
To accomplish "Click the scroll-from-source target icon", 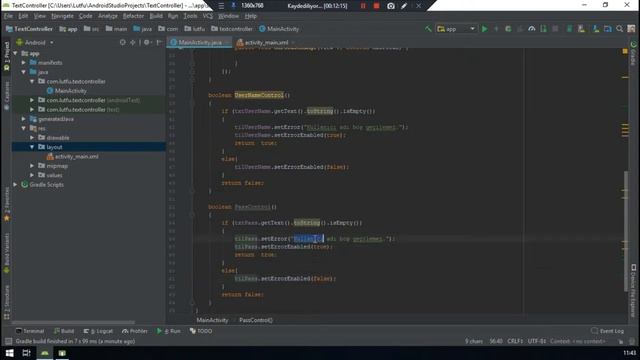I will [x=122, y=42].
